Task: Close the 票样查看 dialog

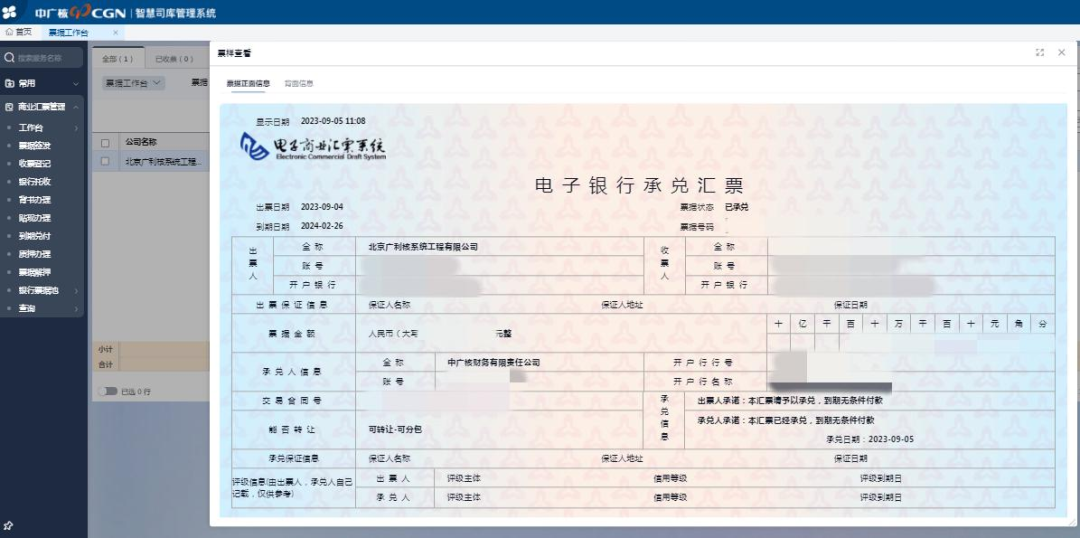Action: pos(1061,52)
